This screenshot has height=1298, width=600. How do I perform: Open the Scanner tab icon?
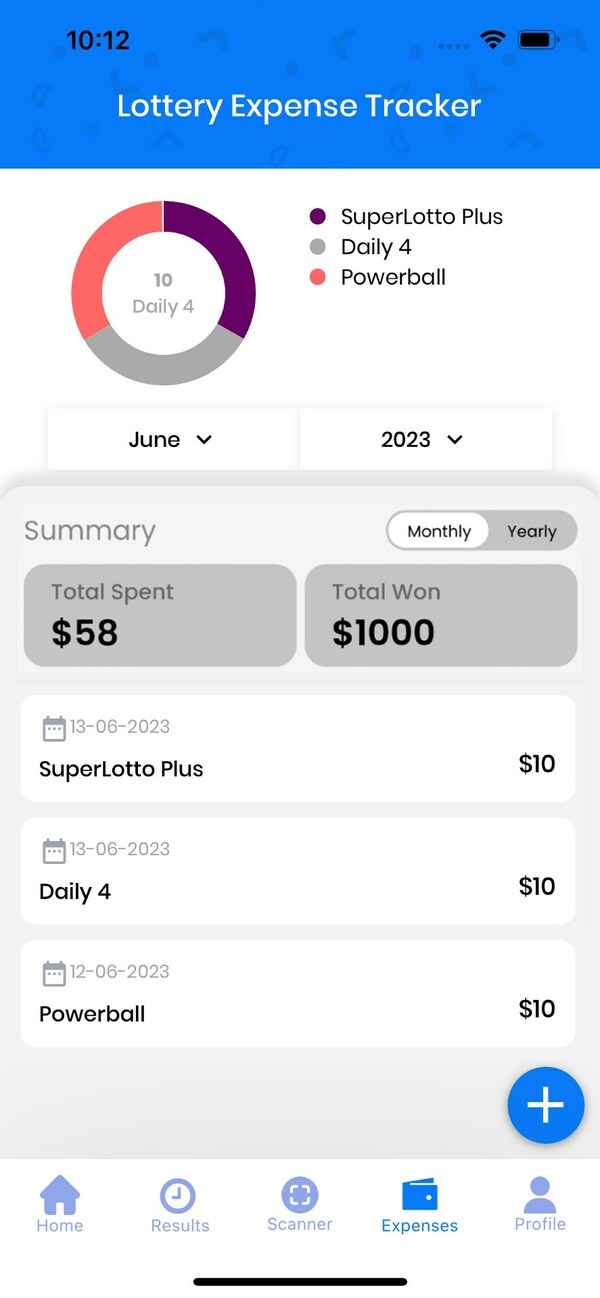point(299,1194)
